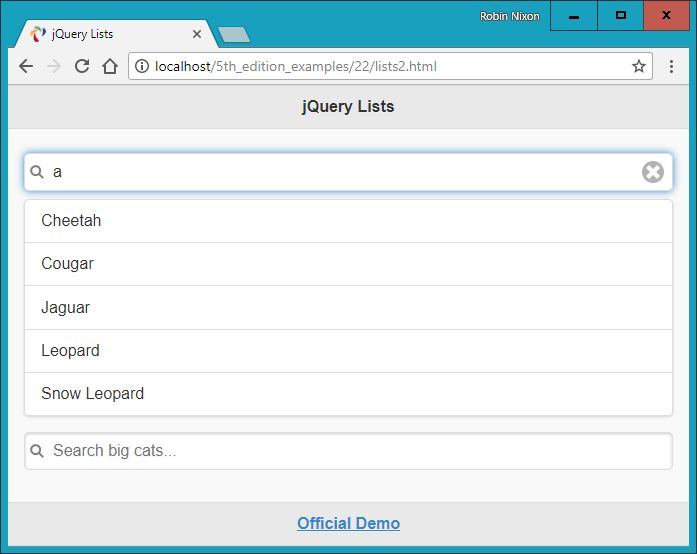The image size is (697, 554).
Task: Close the browser window
Action: (x=666, y=16)
